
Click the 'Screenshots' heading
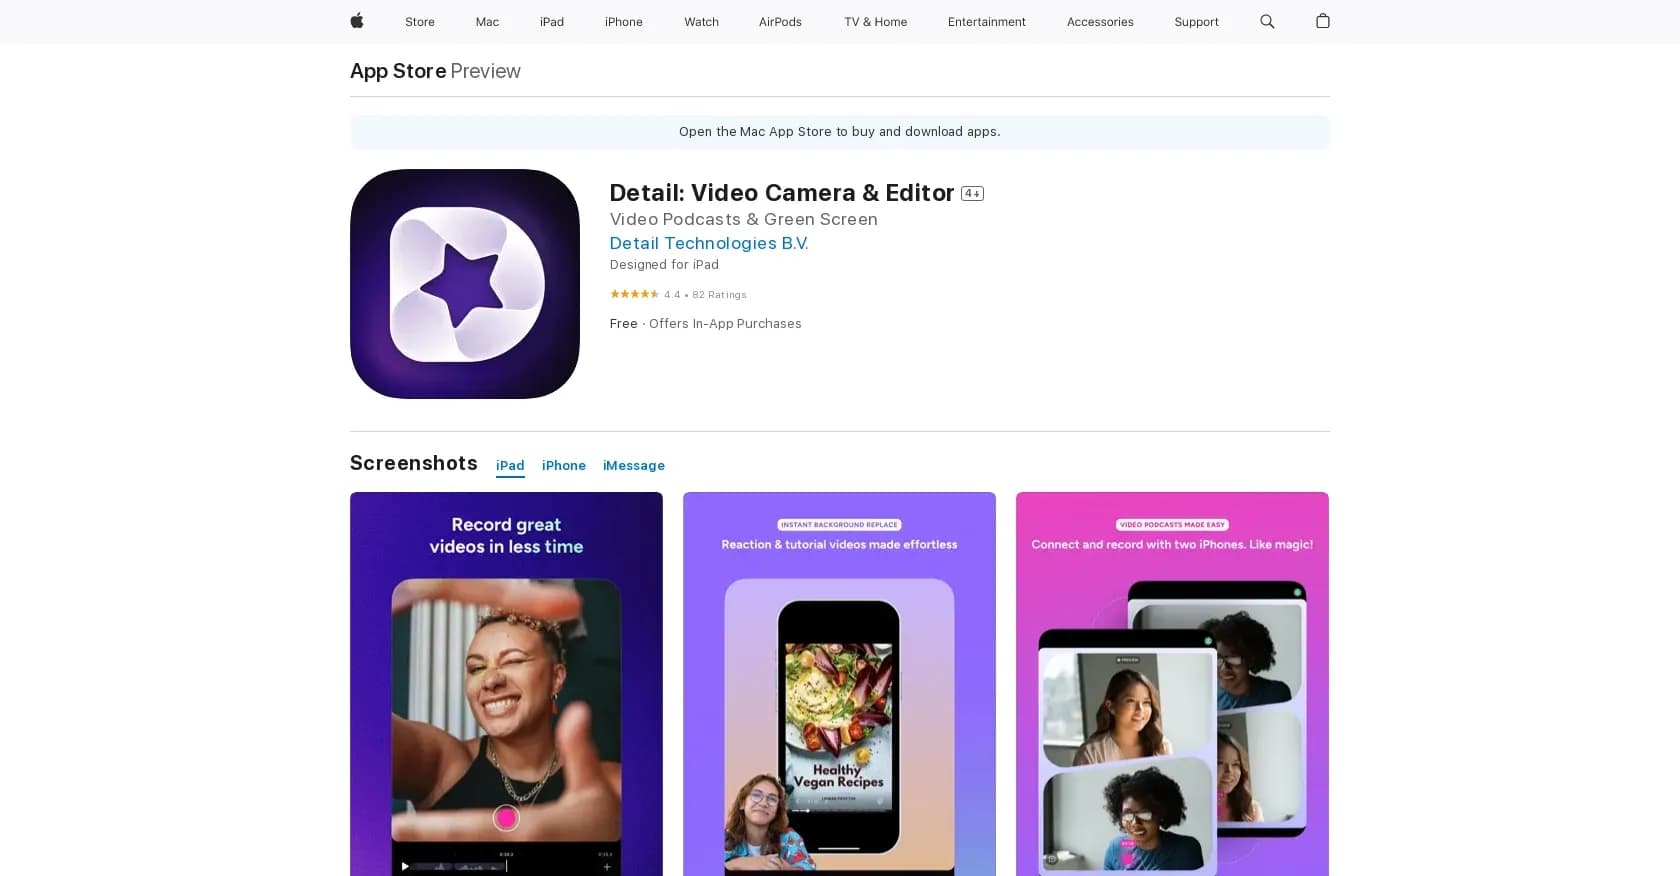(x=414, y=463)
